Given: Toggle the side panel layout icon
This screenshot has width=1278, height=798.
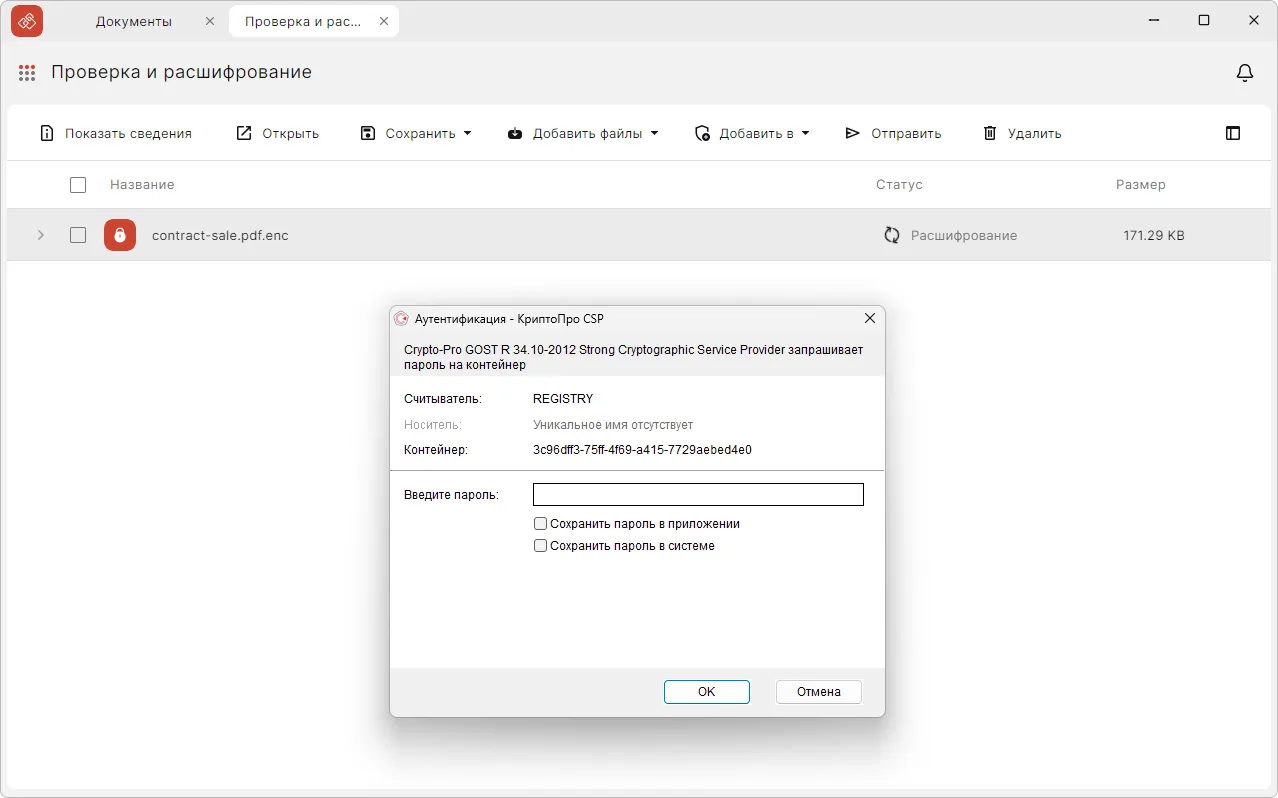Looking at the screenshot, I should pyautogui.click(x=1233, y=133).
